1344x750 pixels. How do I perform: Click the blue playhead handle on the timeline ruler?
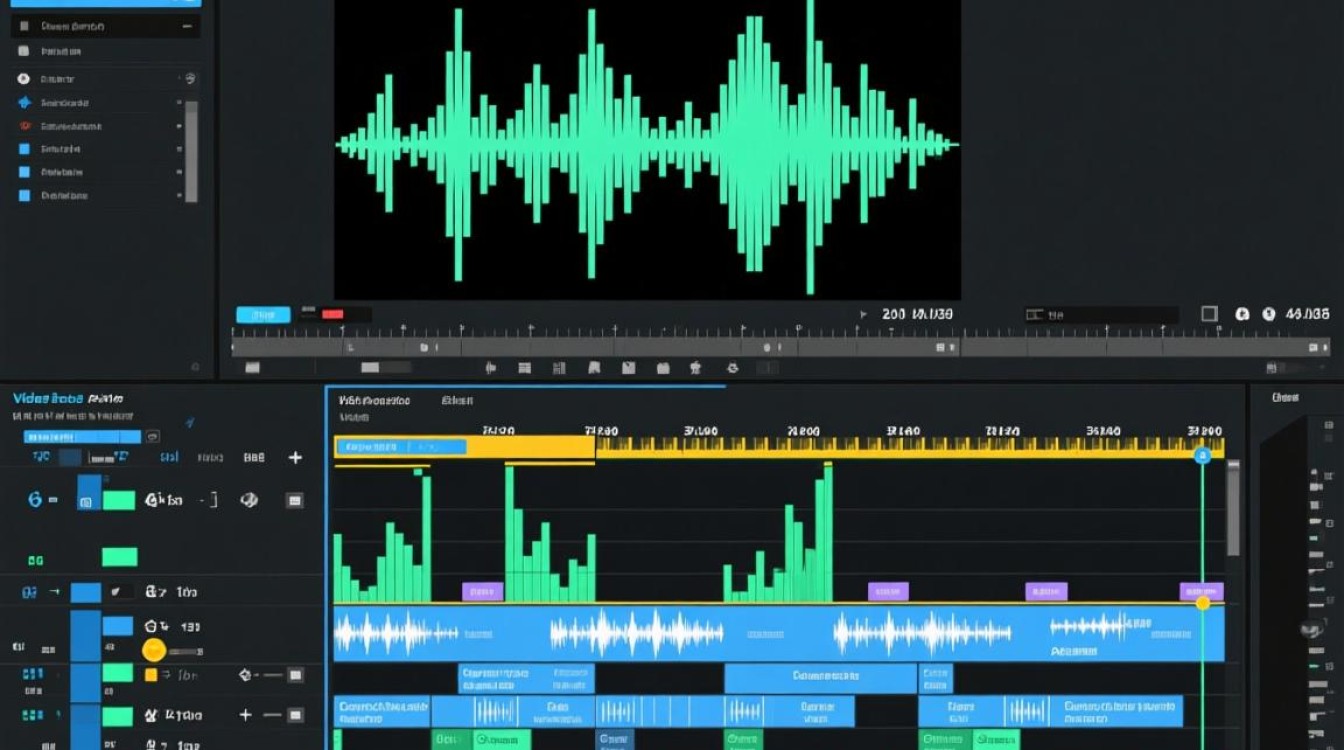1203,455
